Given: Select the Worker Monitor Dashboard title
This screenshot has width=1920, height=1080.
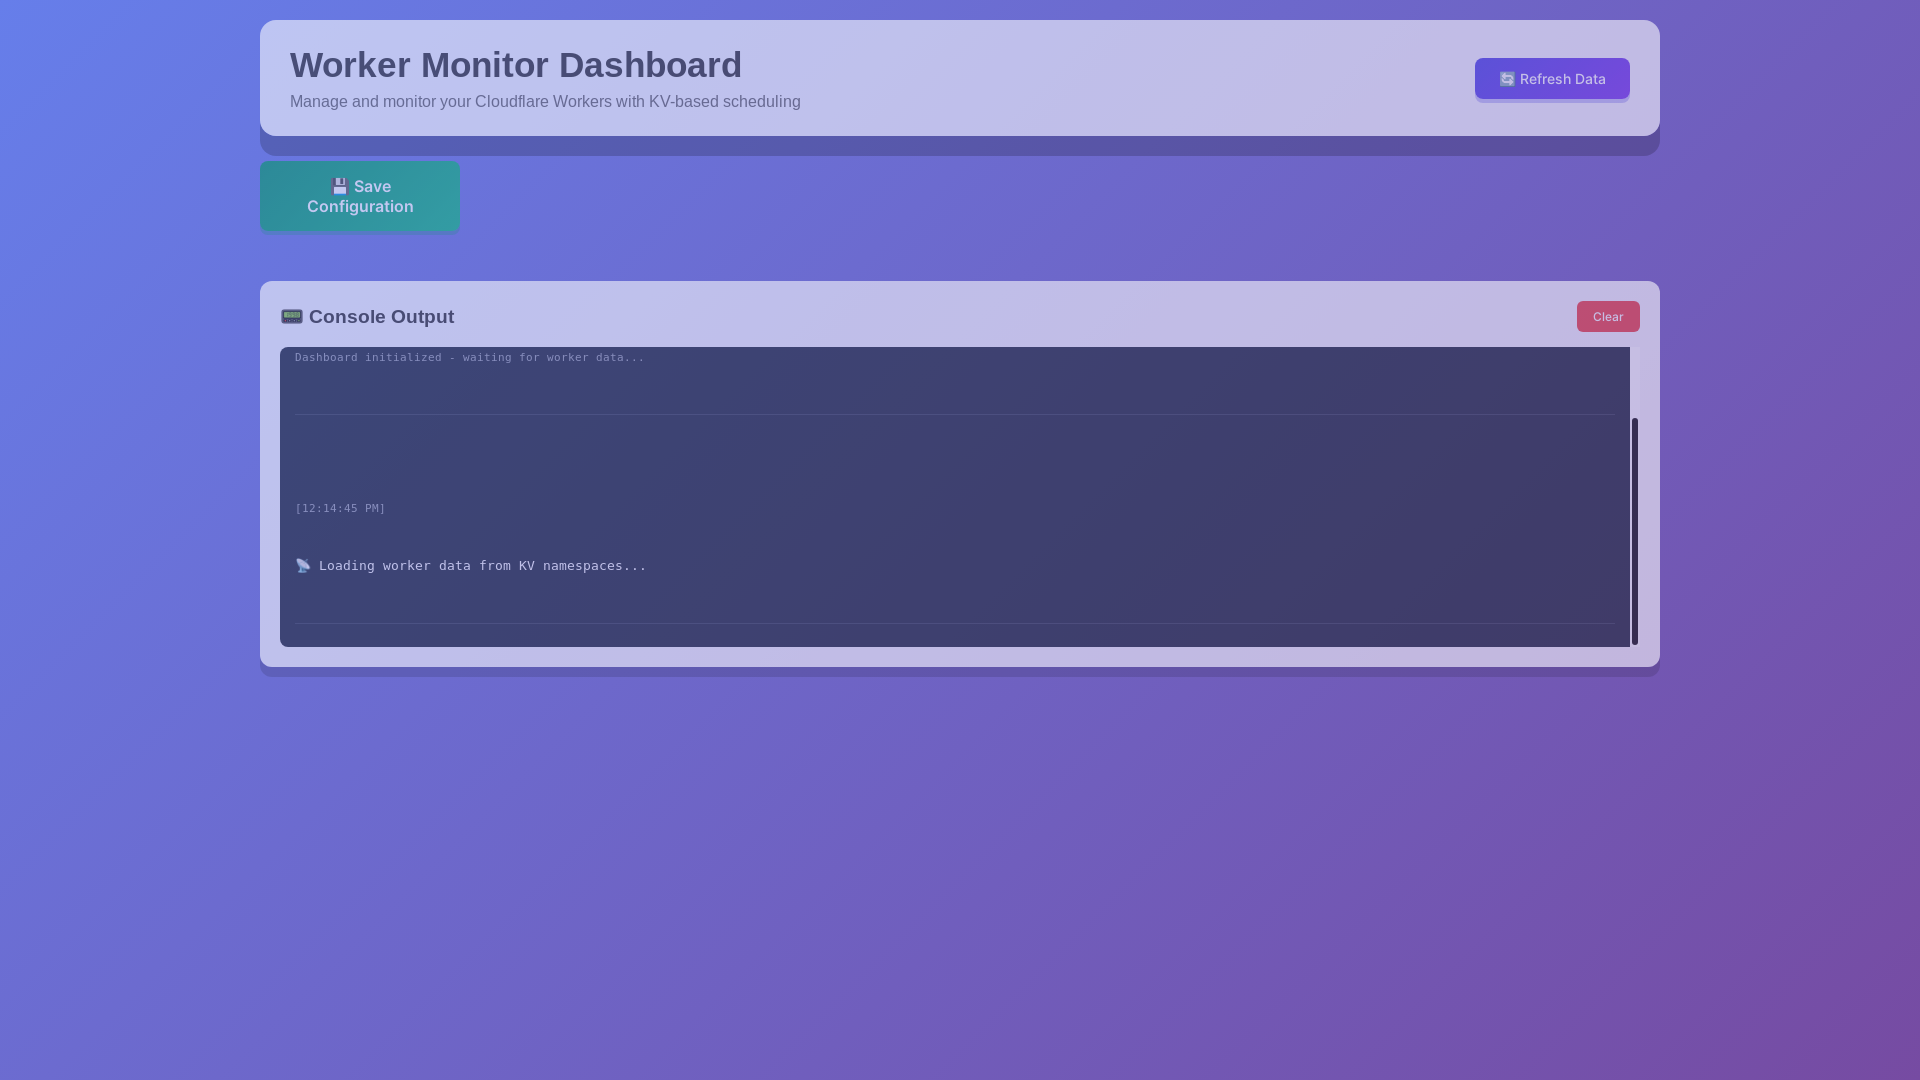Looking at the screenshot, I should coord(516,65).
